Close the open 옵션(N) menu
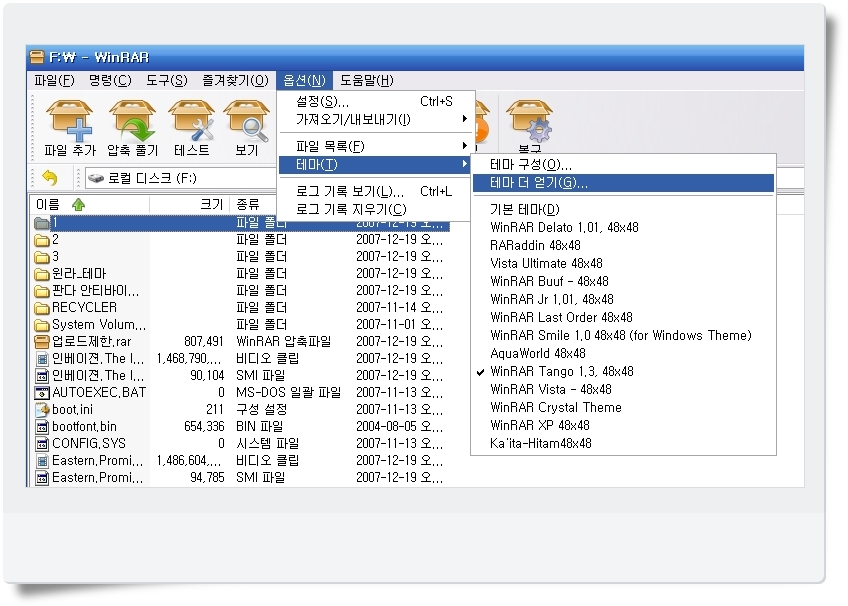This screenshot has width=848, height=606. point(304,81)
